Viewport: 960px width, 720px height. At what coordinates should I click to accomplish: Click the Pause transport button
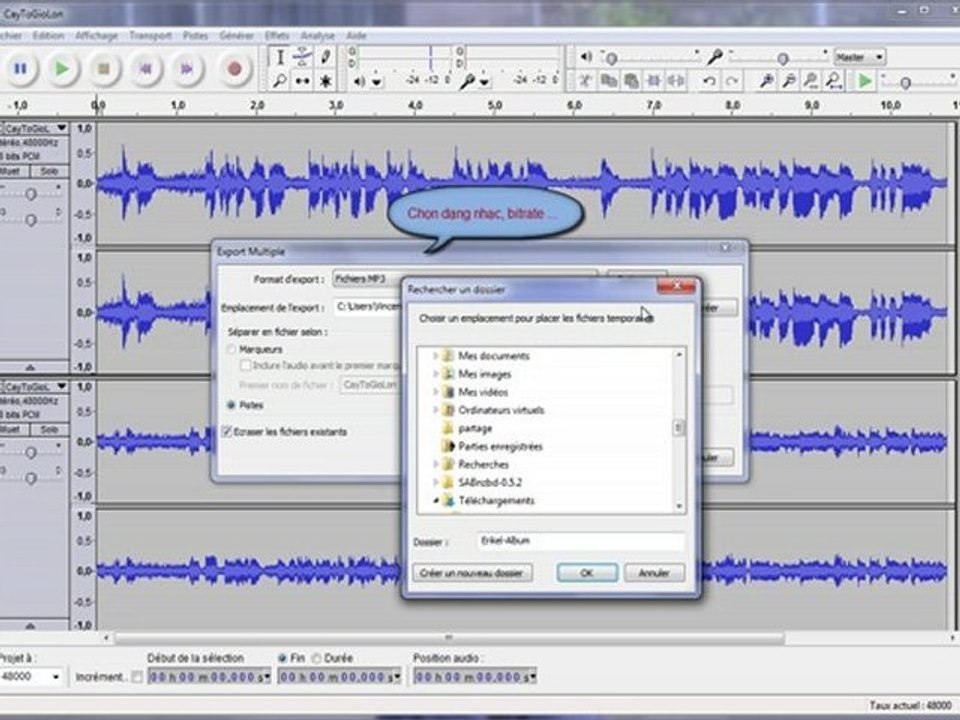tap(20, 69)
